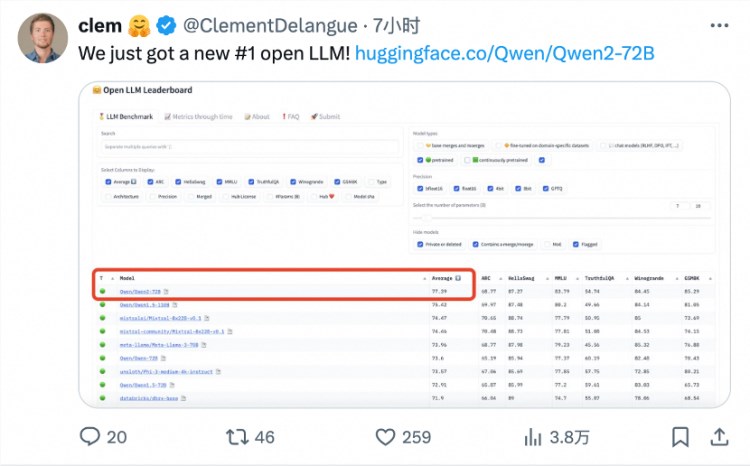The height and width of the screenshot is (466, 750).
Task: Sort by the Model column header
Action: pyautogui.click(x=127, y=277)
